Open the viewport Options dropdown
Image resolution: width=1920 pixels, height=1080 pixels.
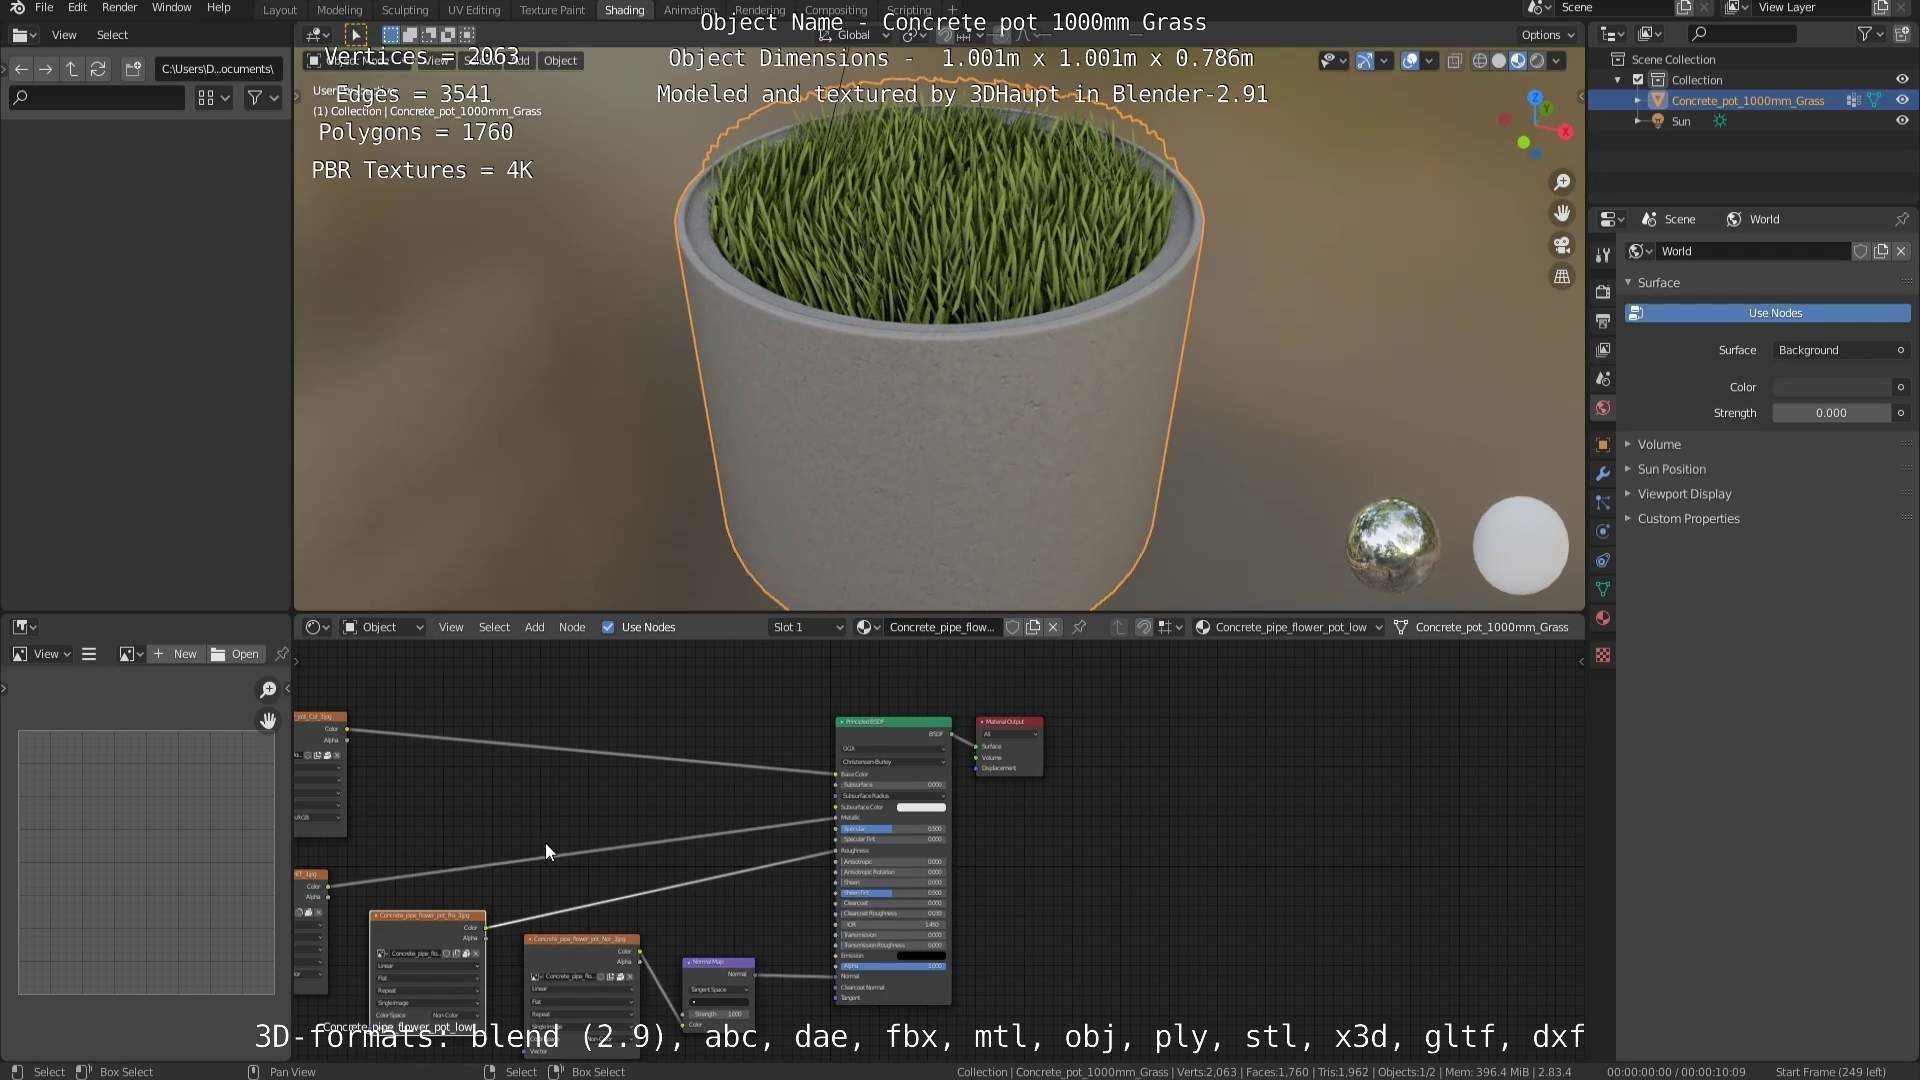tap(1548, 34)
